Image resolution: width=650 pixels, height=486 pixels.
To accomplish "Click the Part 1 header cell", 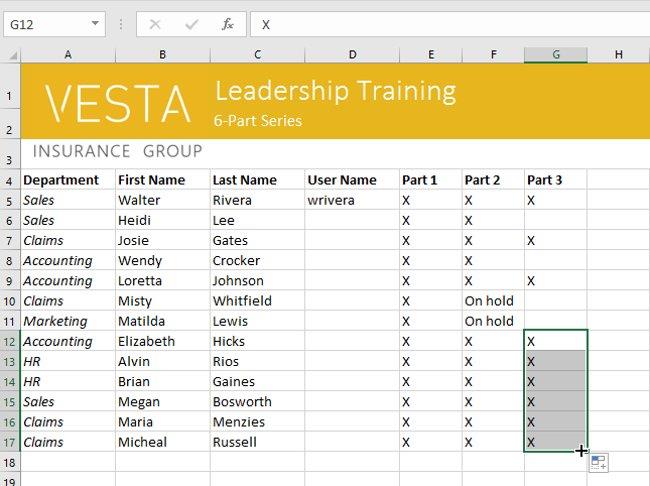I will click(x=431, y=180).
